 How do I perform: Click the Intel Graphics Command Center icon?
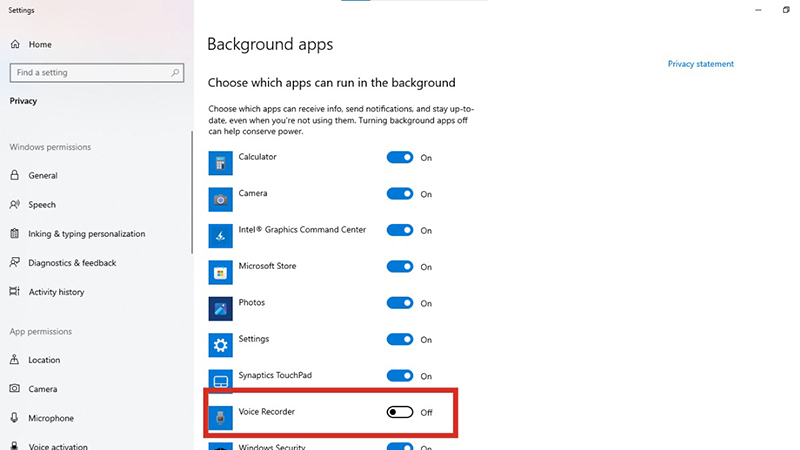tap(220, 236)
